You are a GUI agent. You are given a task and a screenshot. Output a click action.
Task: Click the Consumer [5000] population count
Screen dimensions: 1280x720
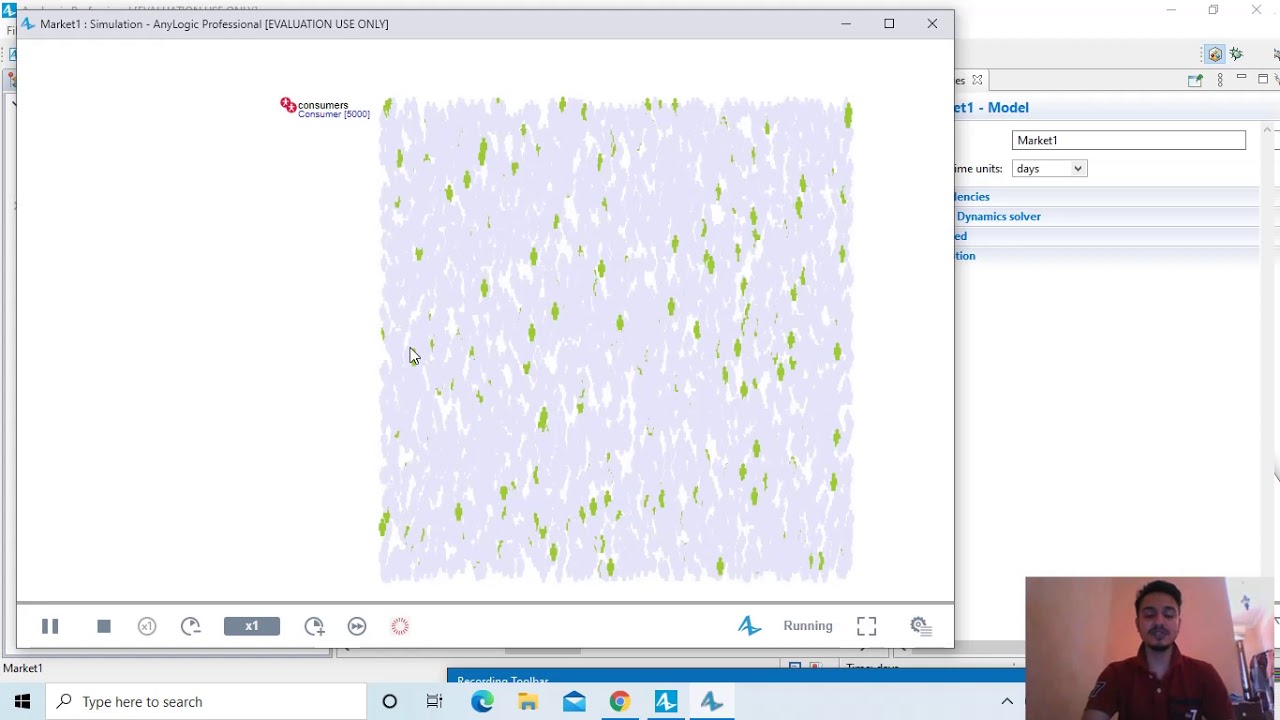334,114
